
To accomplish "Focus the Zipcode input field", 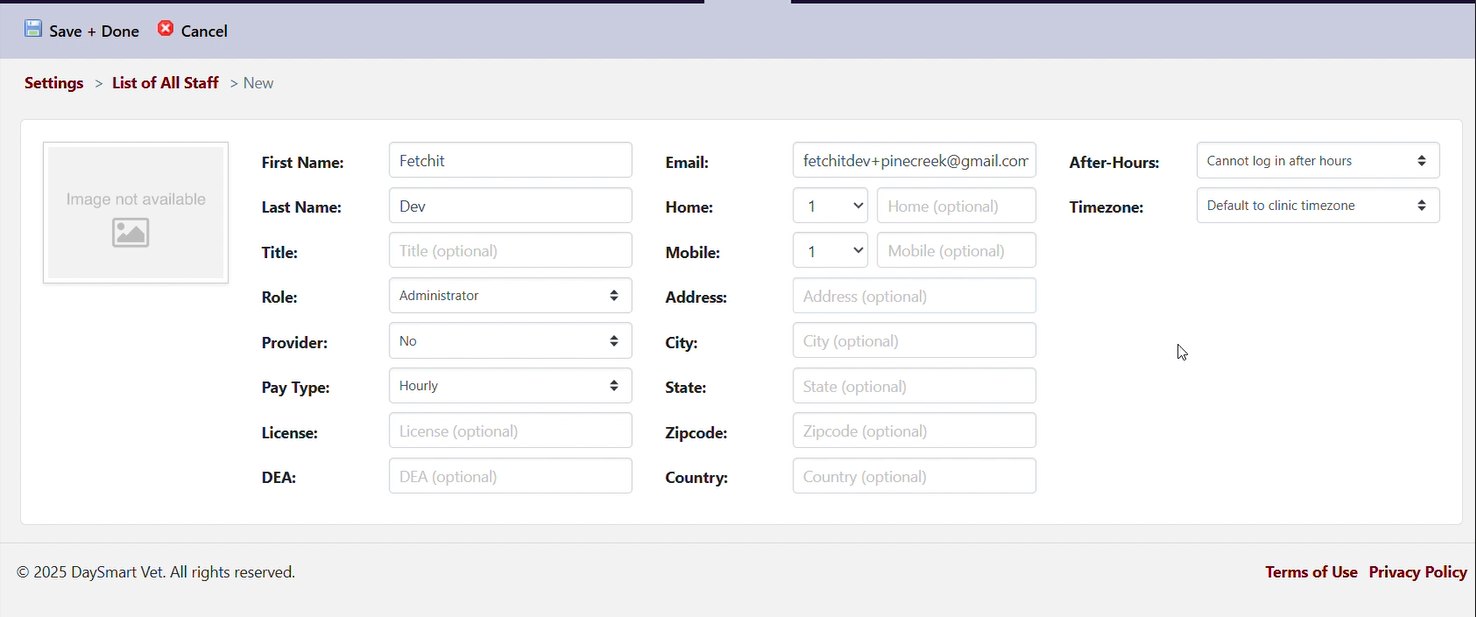I will tap(914, 431).
